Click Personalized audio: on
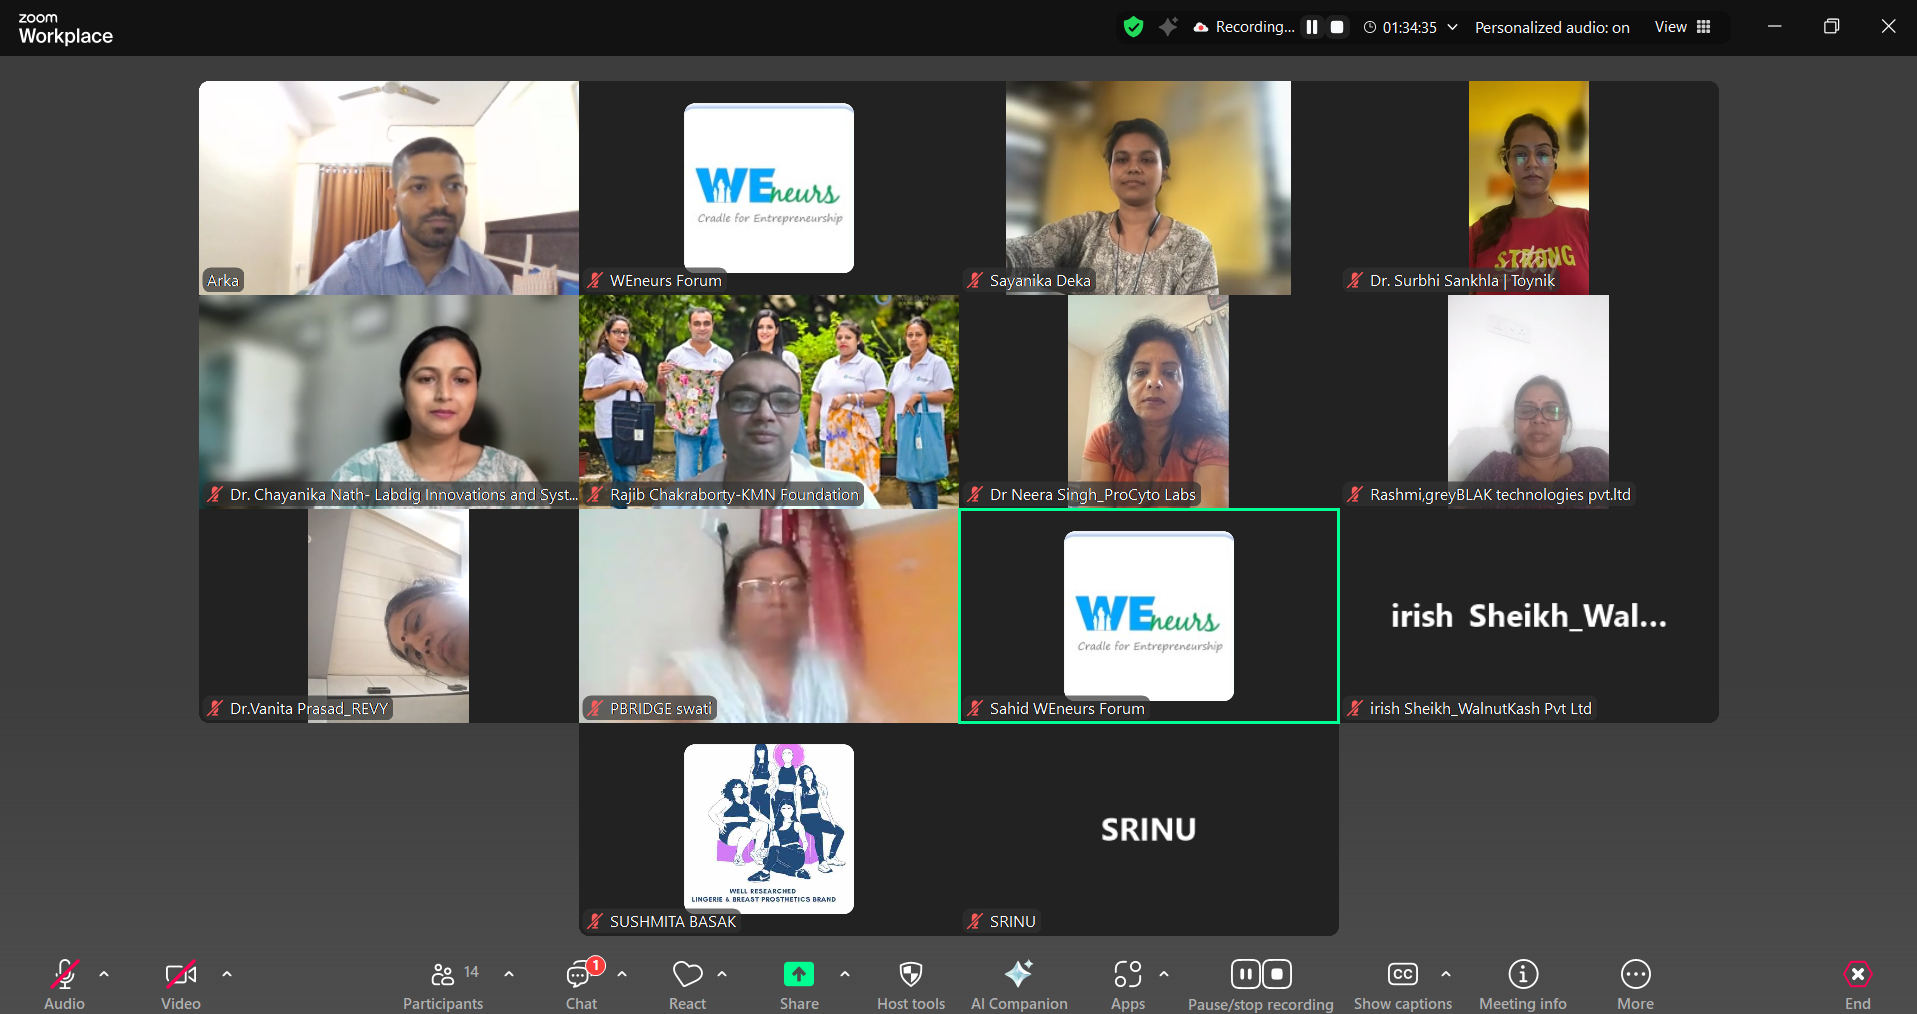Viewport: 1917px width, 1014px height. (1551, 28)
